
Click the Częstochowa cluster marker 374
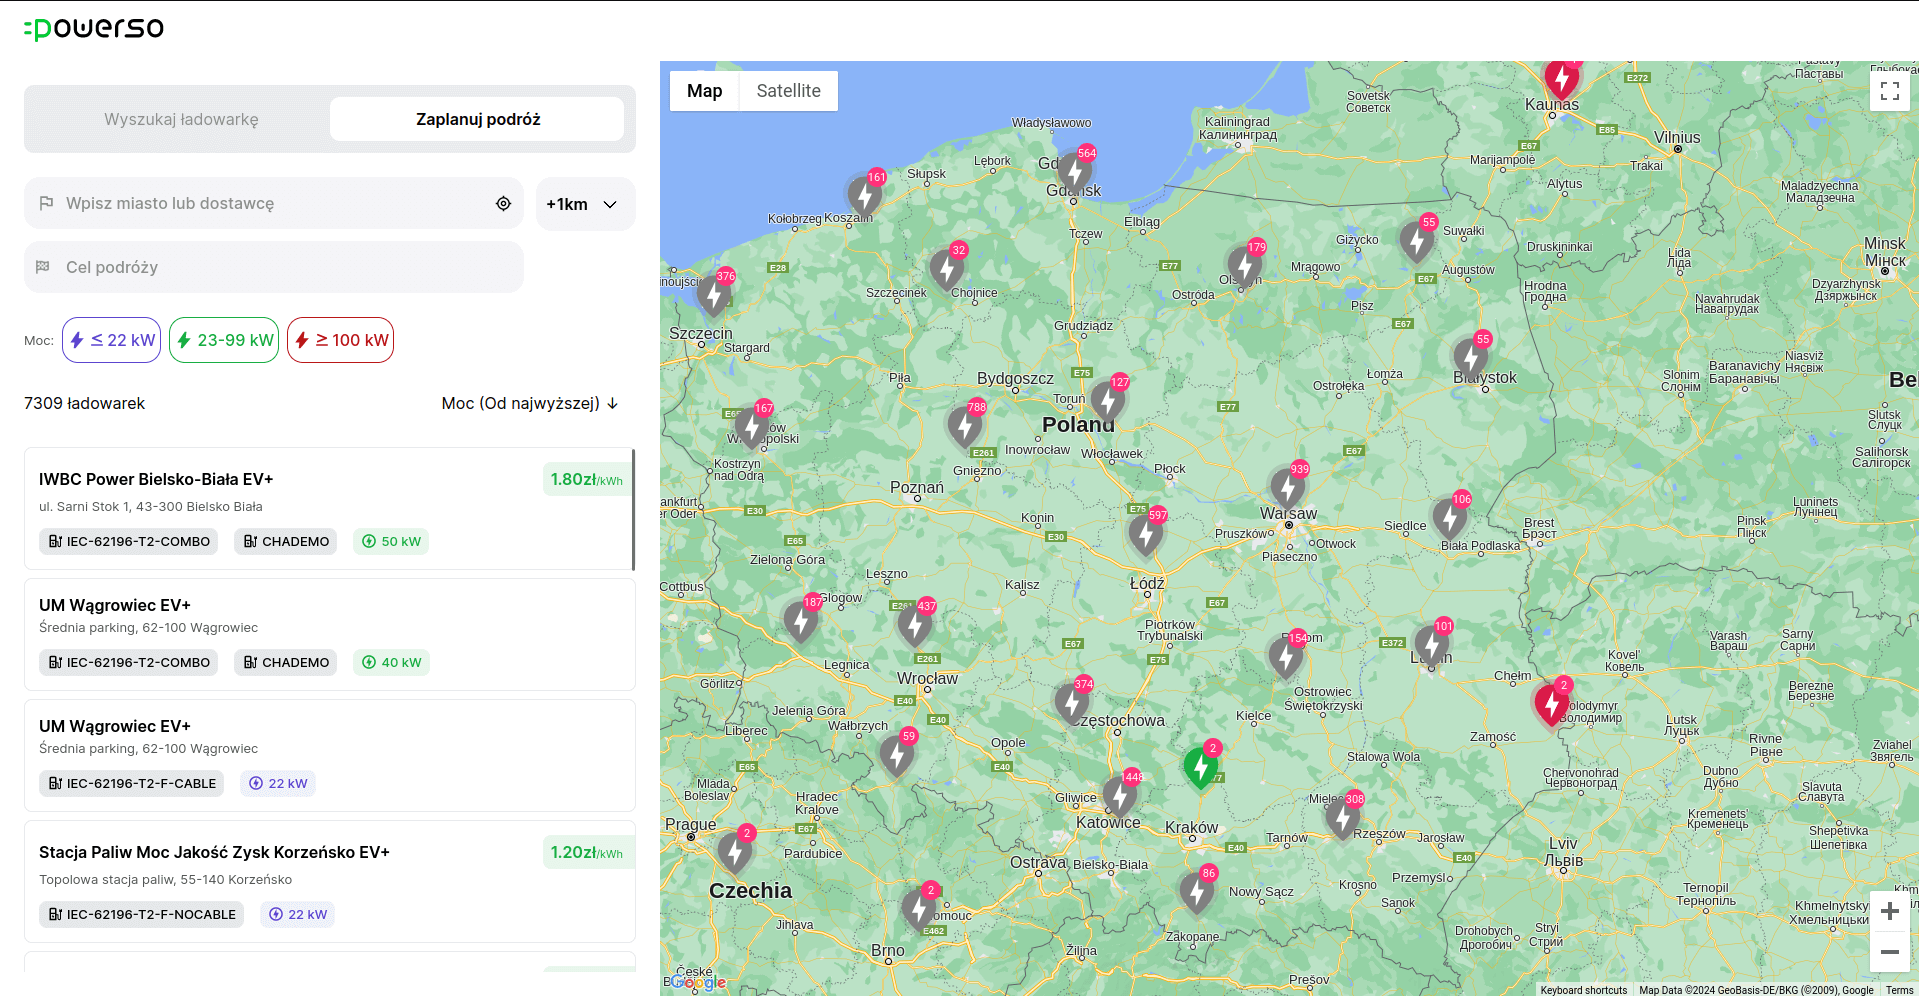click(x=1072, y=702)
